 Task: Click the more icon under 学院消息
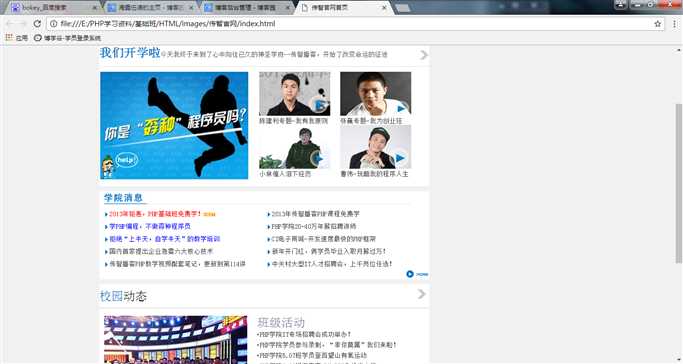point(417,274)
